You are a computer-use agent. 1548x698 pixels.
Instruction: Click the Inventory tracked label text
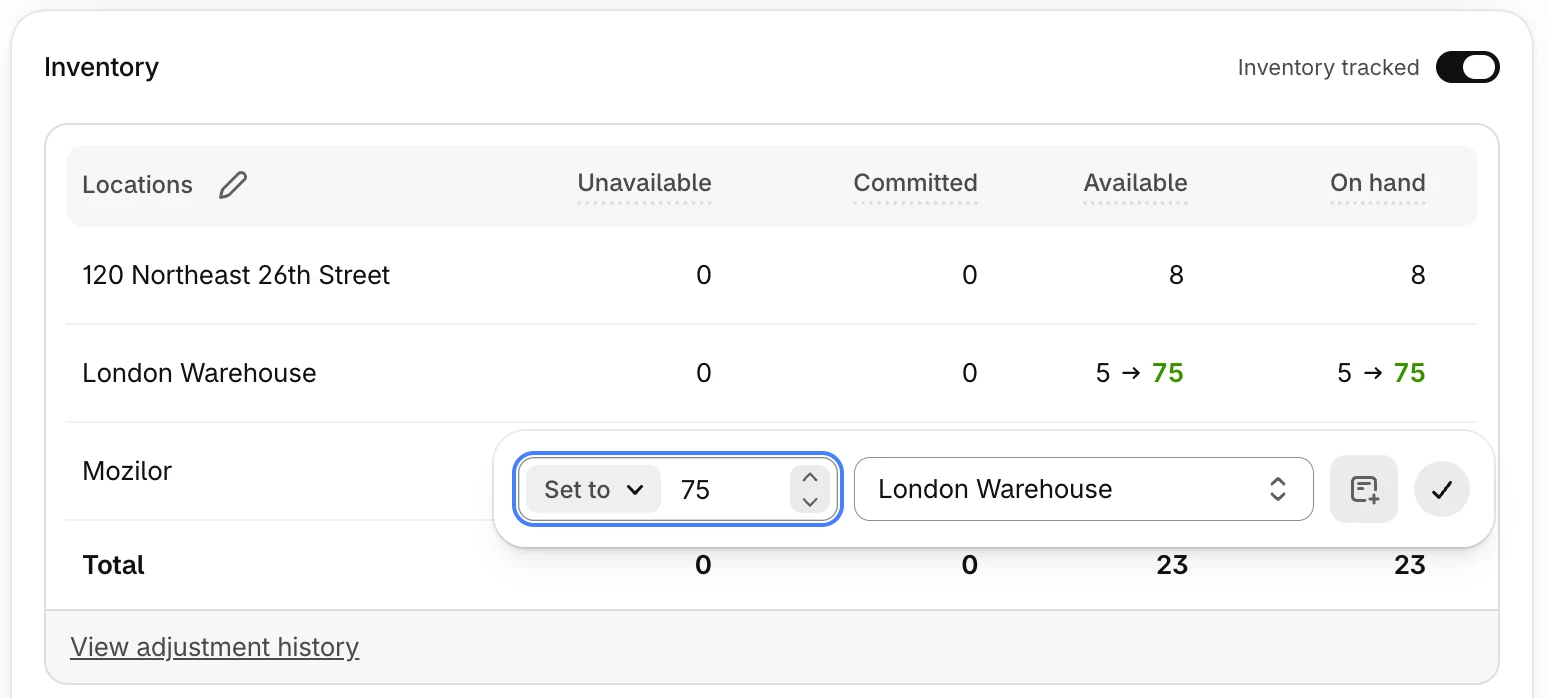pos(1328,67)
